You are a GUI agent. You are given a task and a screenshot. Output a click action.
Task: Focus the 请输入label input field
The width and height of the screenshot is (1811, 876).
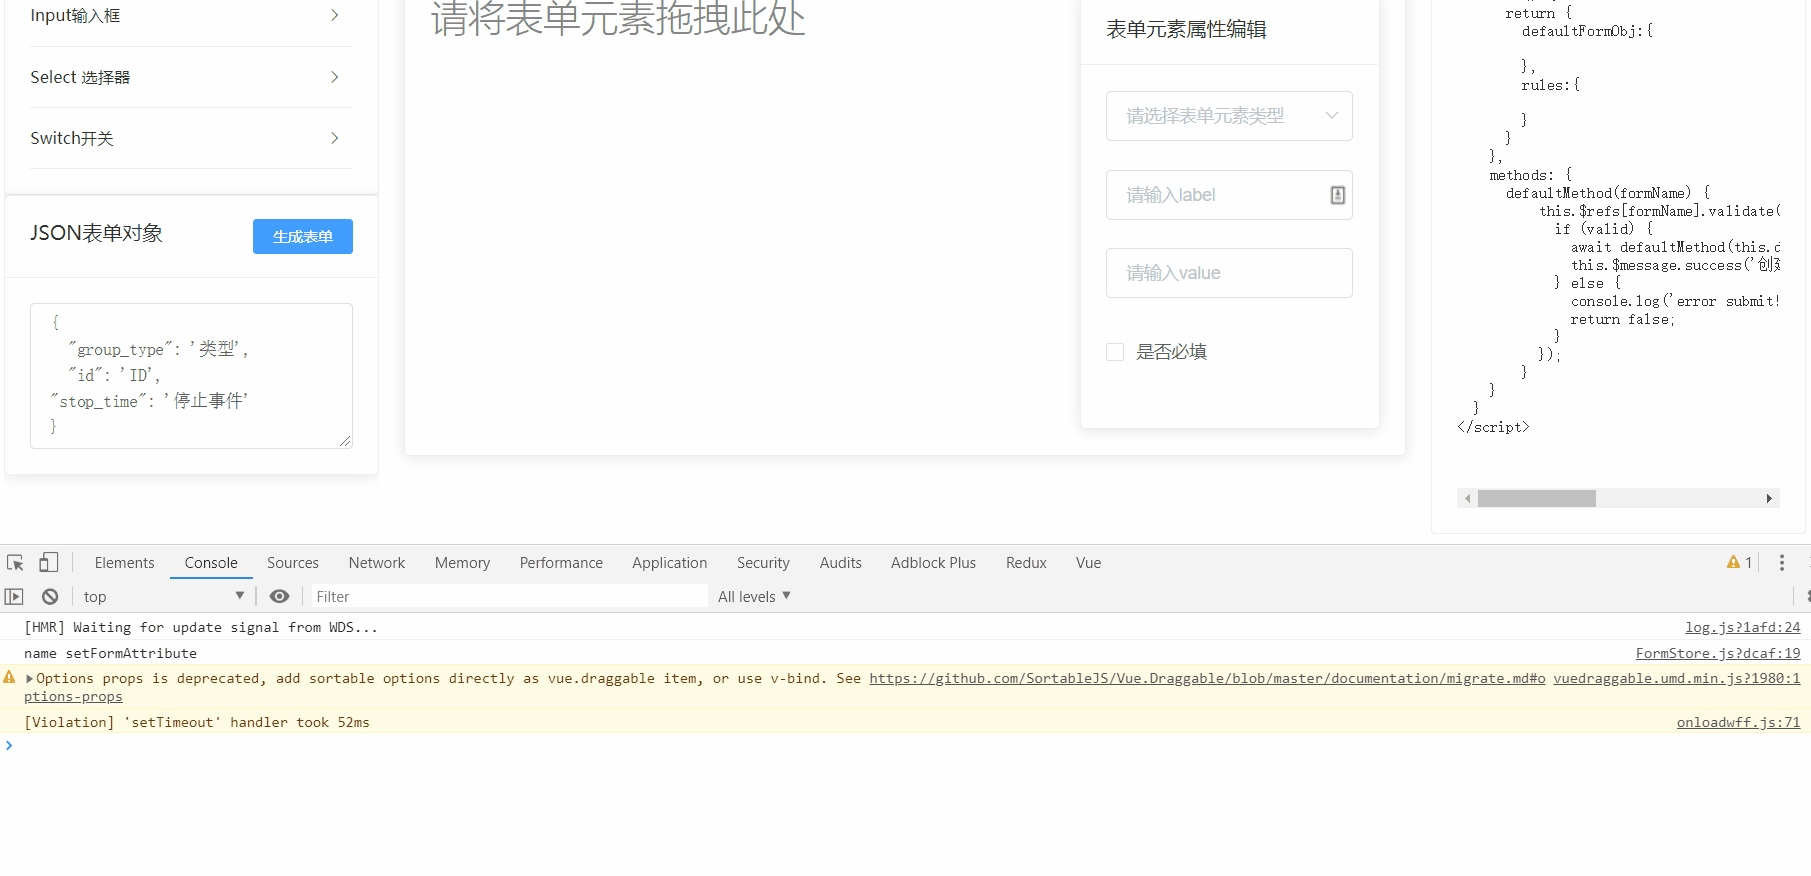[x=1229, y=195]
